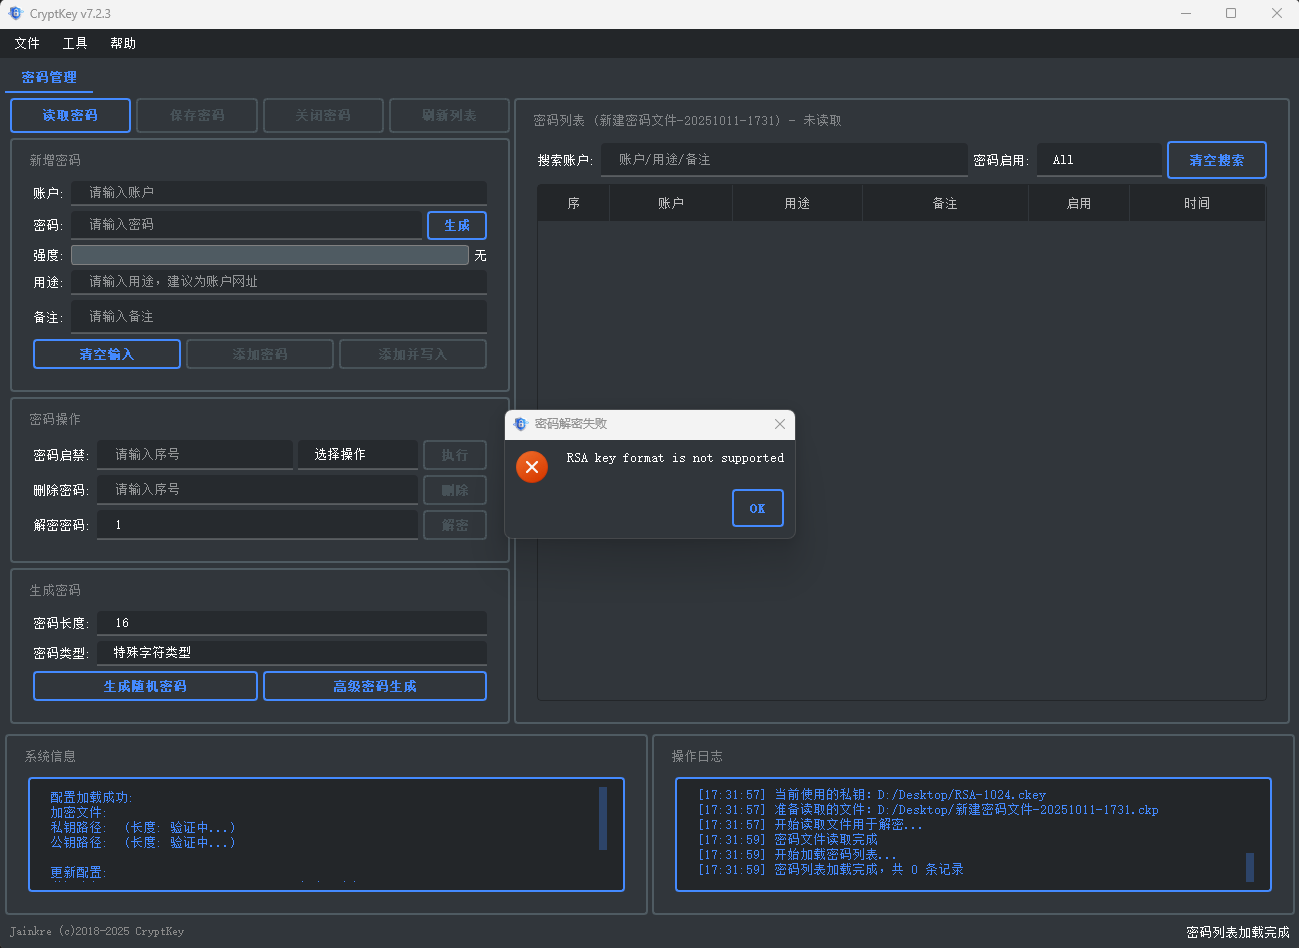This screenshot has width=1299, height=948.
Task: Click the password 强度 progress bar
Action: click(x=269, y=255)
